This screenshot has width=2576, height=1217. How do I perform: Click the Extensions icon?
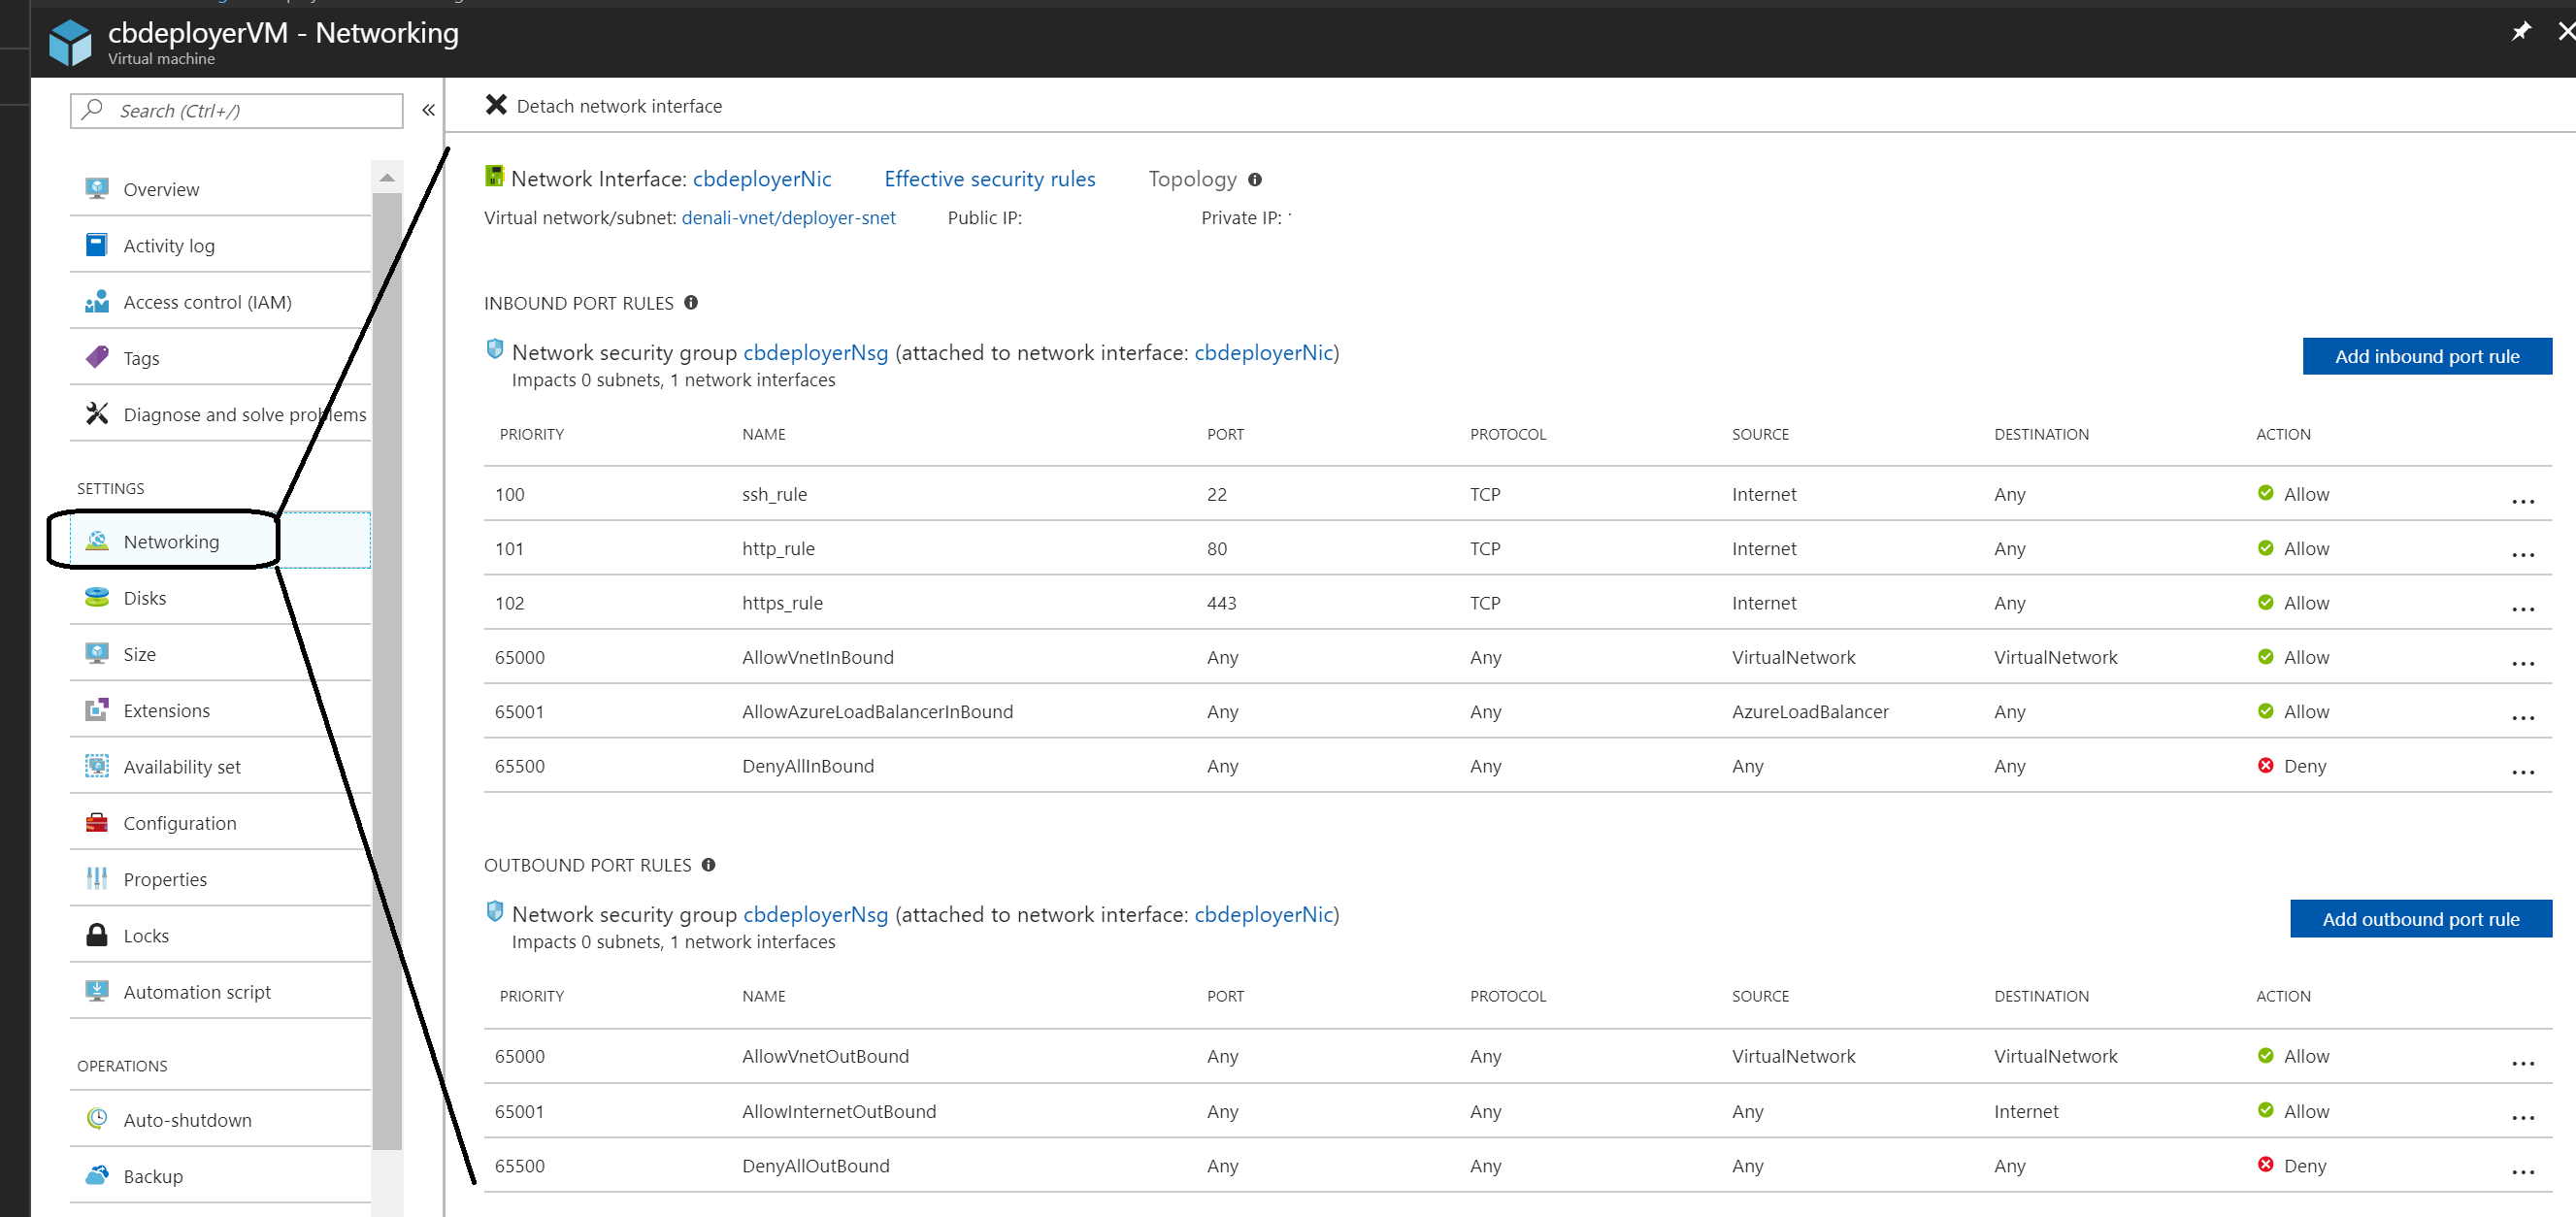(x=97, y=710)
